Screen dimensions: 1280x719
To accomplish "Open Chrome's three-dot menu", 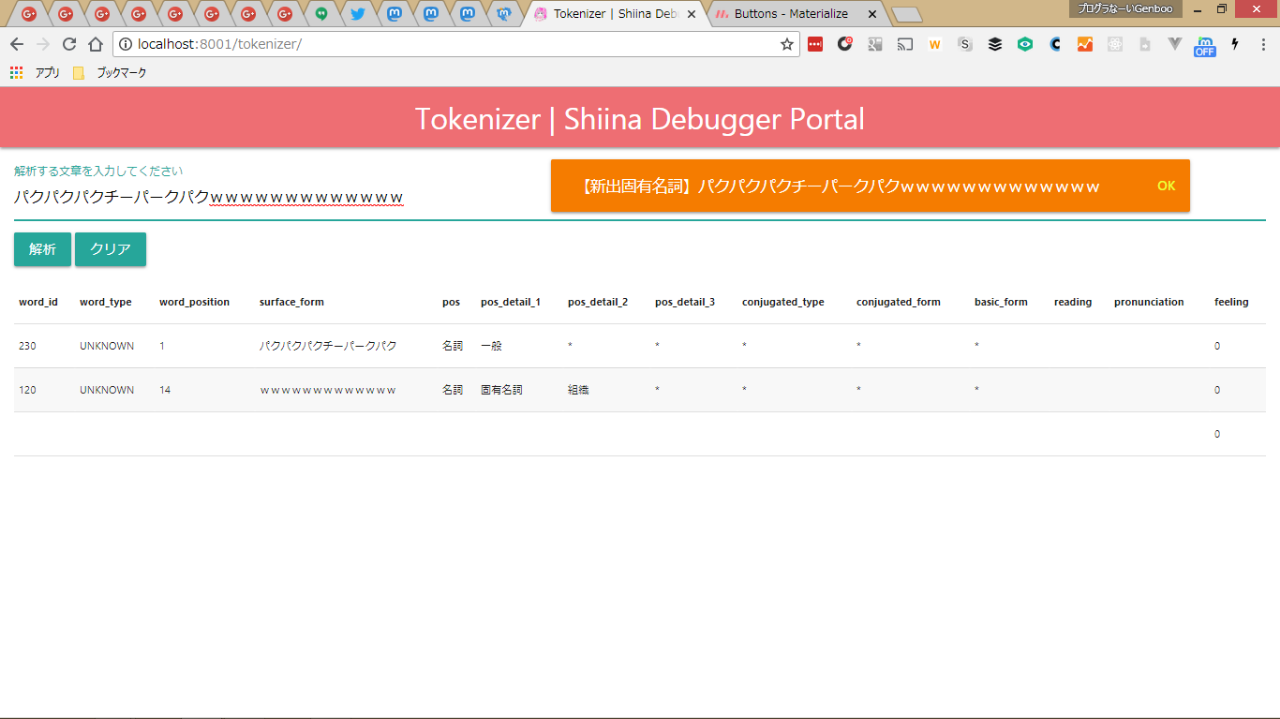I will pos(1263,44).
